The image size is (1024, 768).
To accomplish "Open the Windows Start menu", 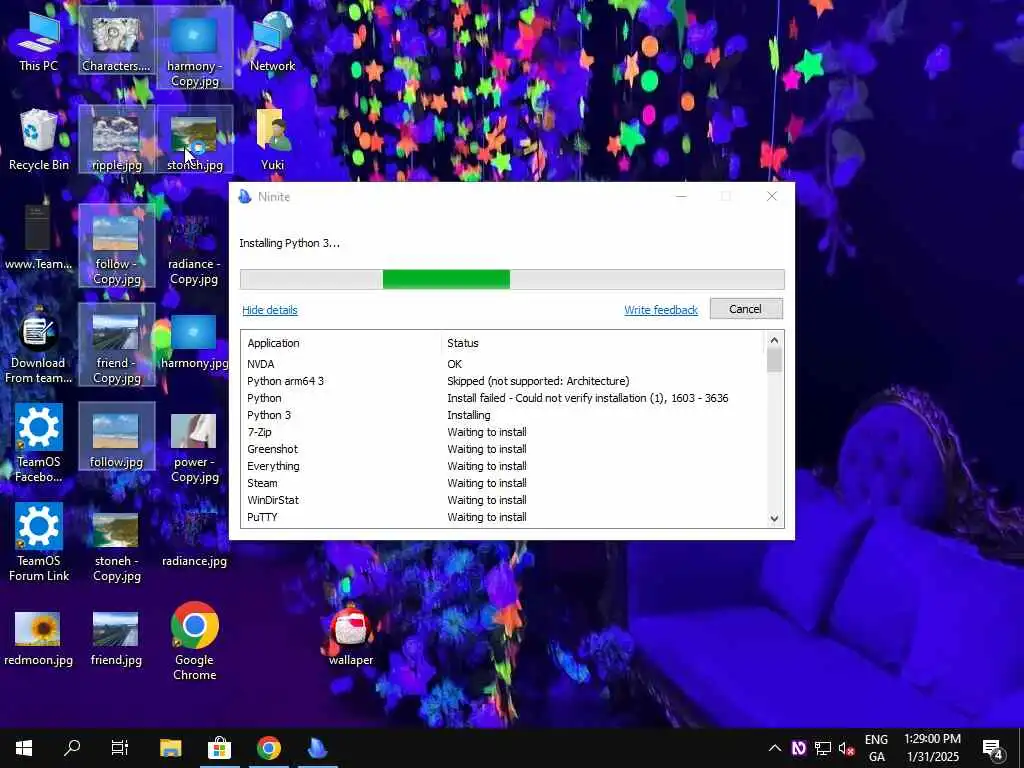I will 24,748.
